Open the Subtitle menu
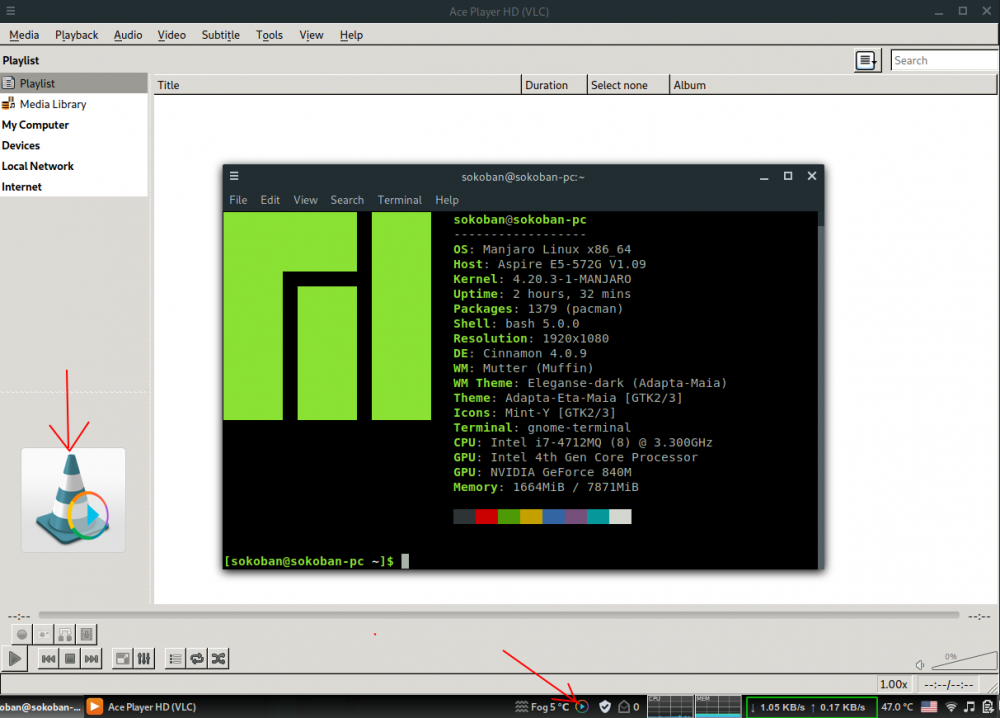 (x=221, y=35)
